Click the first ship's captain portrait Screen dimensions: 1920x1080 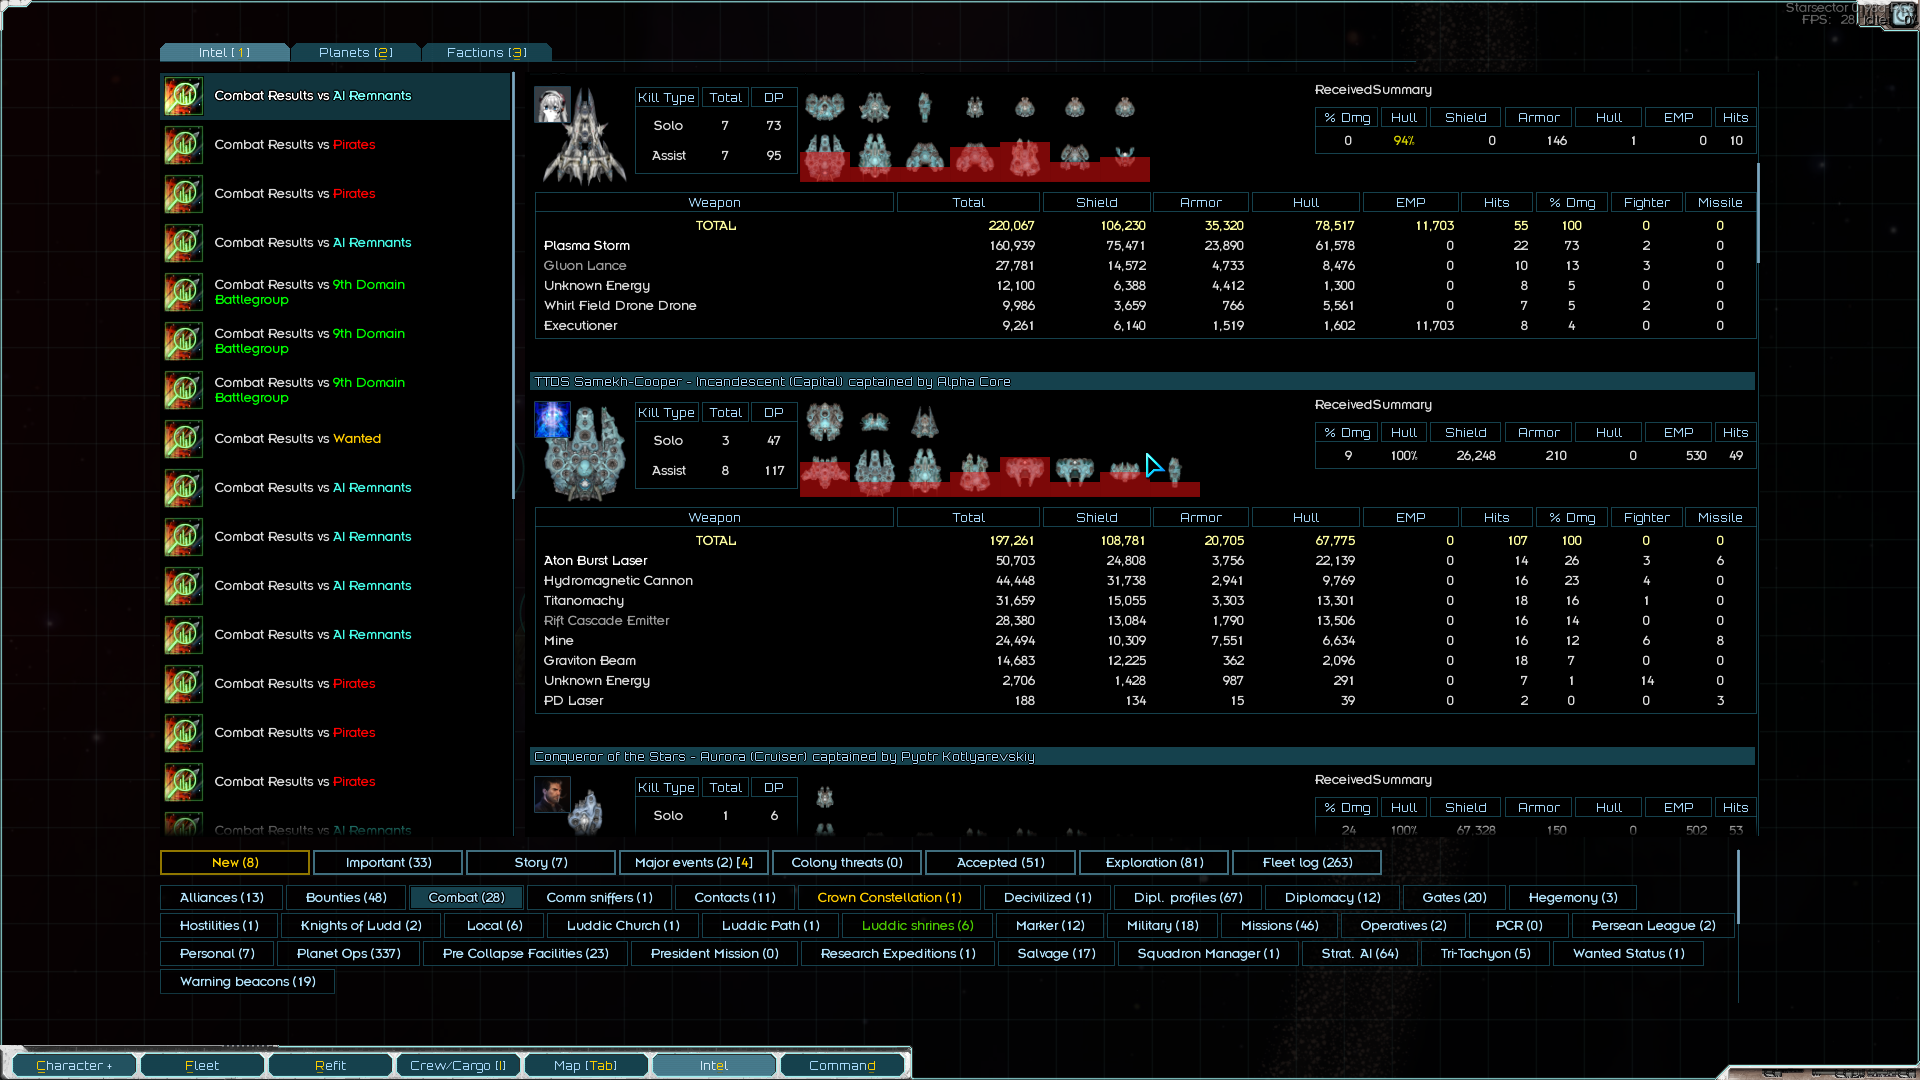(552, 105)
